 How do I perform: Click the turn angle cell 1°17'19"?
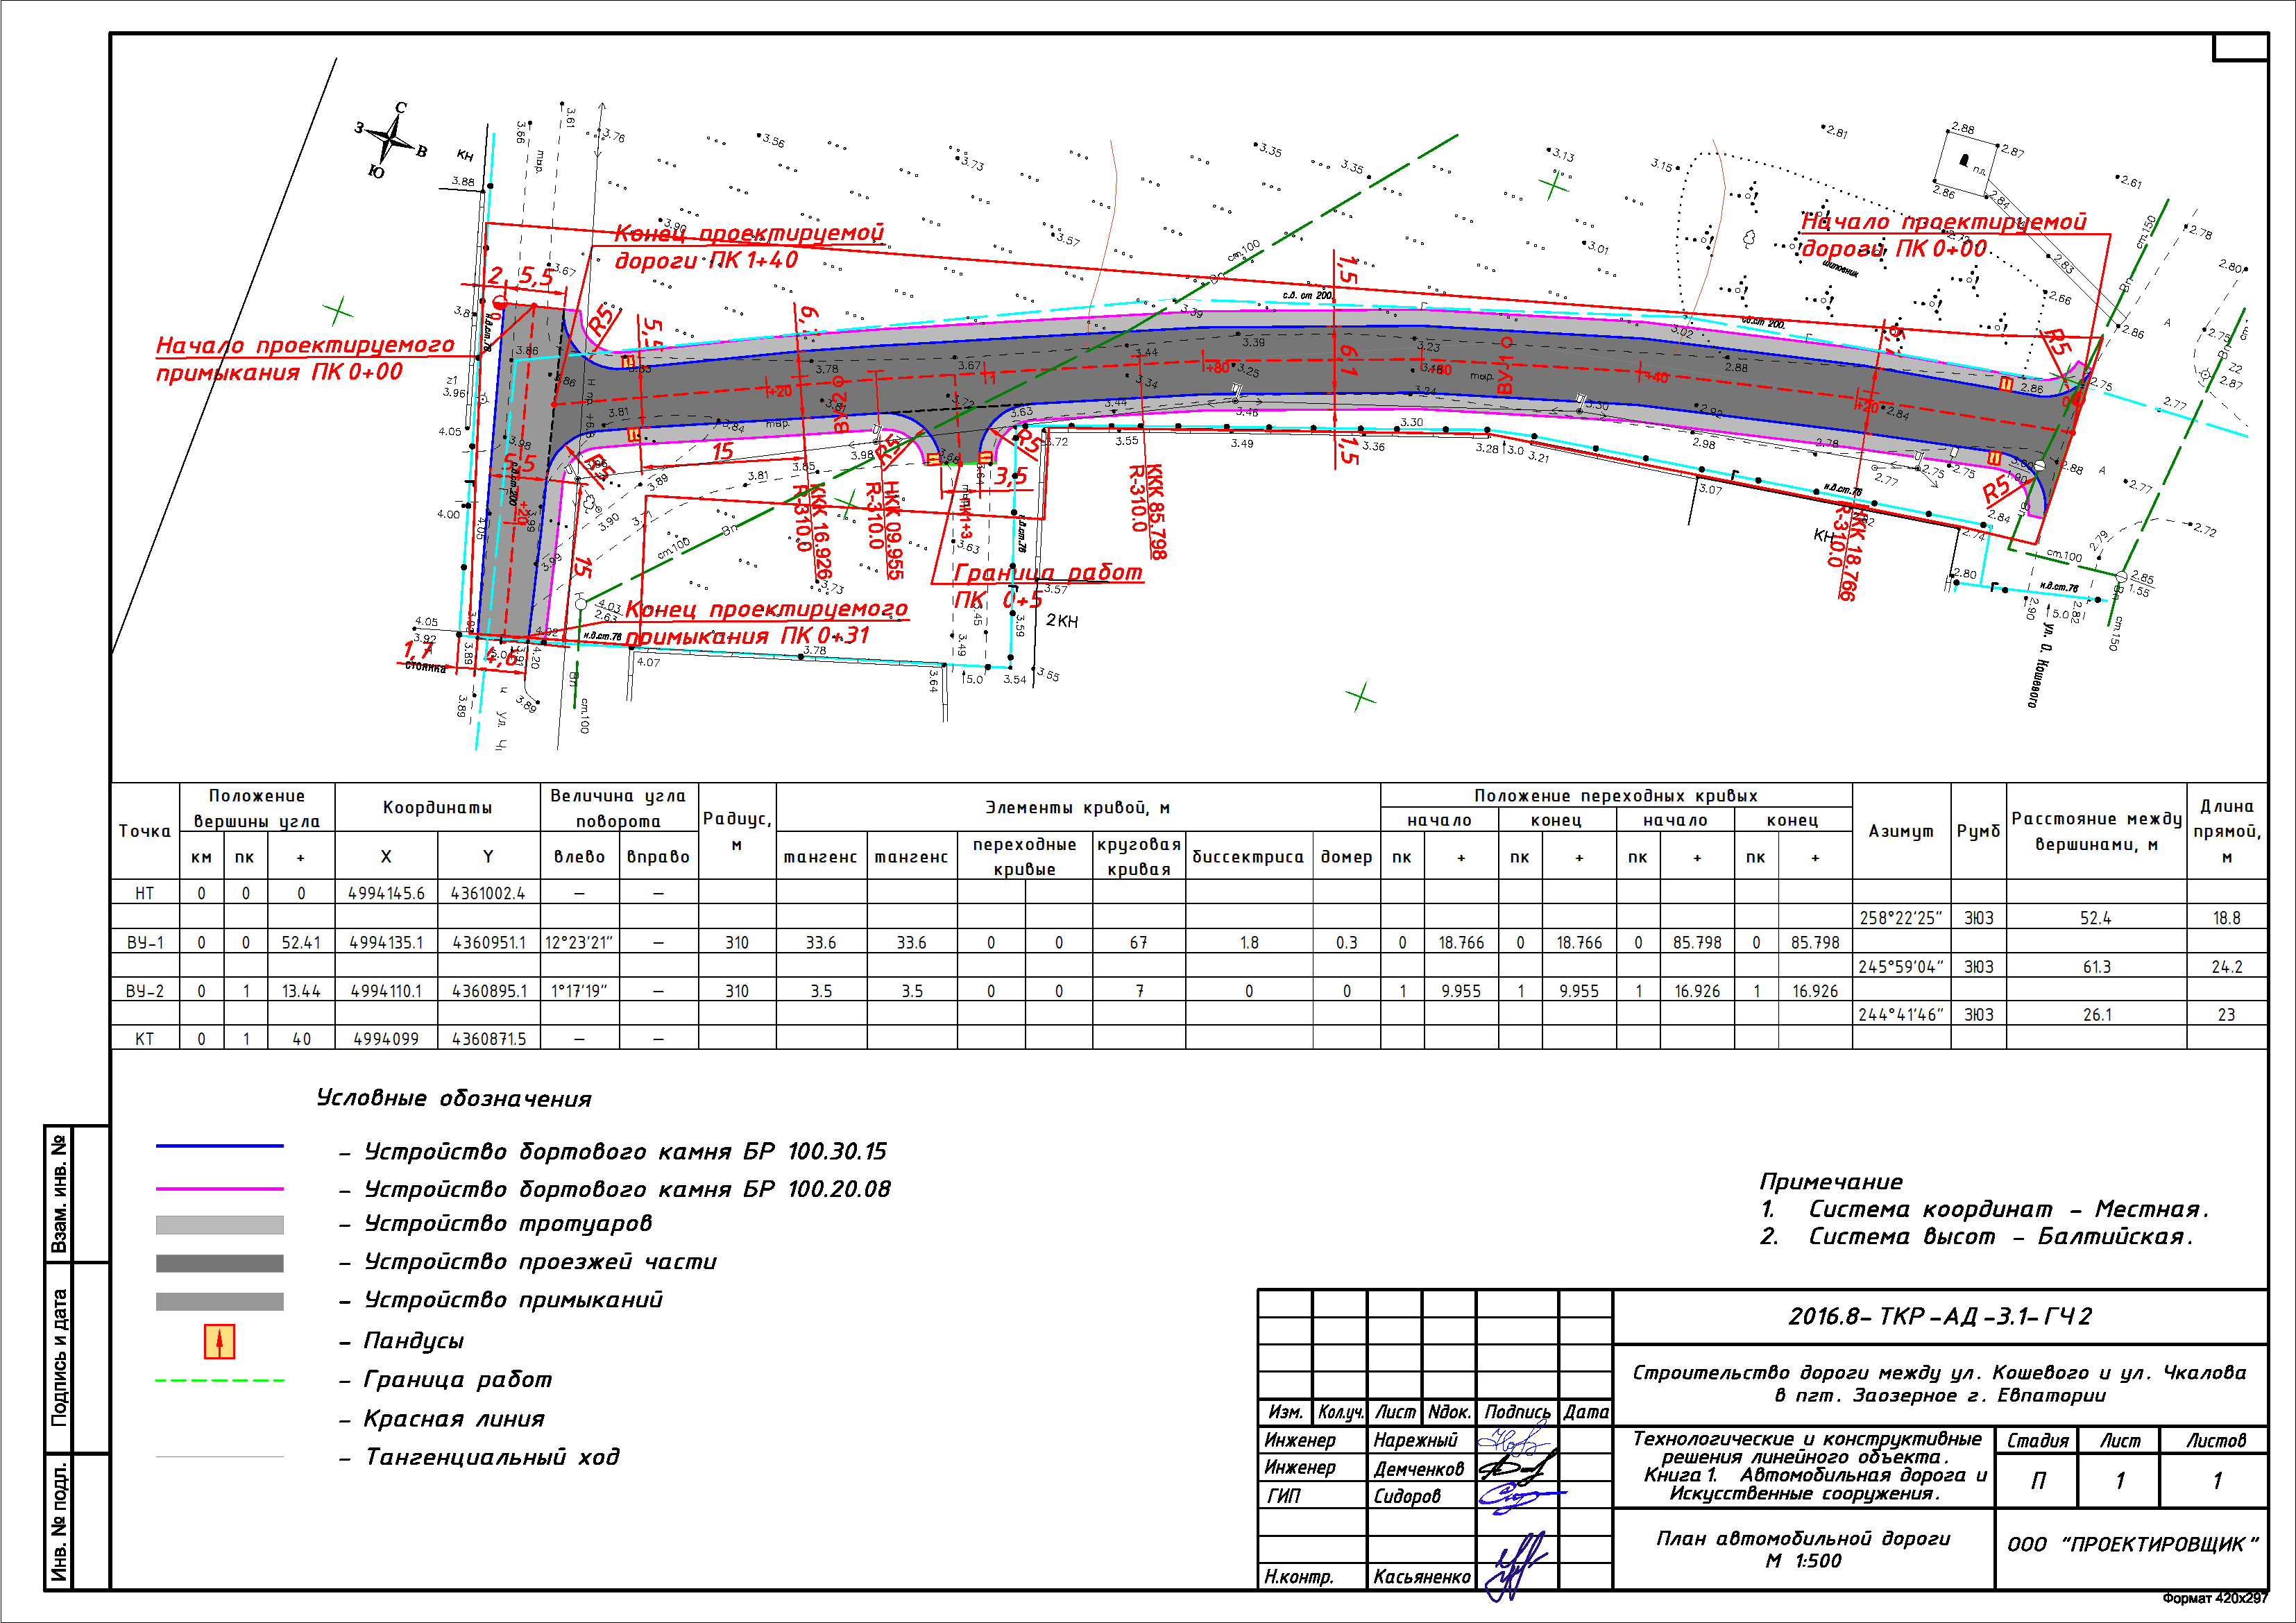point(579,991)
